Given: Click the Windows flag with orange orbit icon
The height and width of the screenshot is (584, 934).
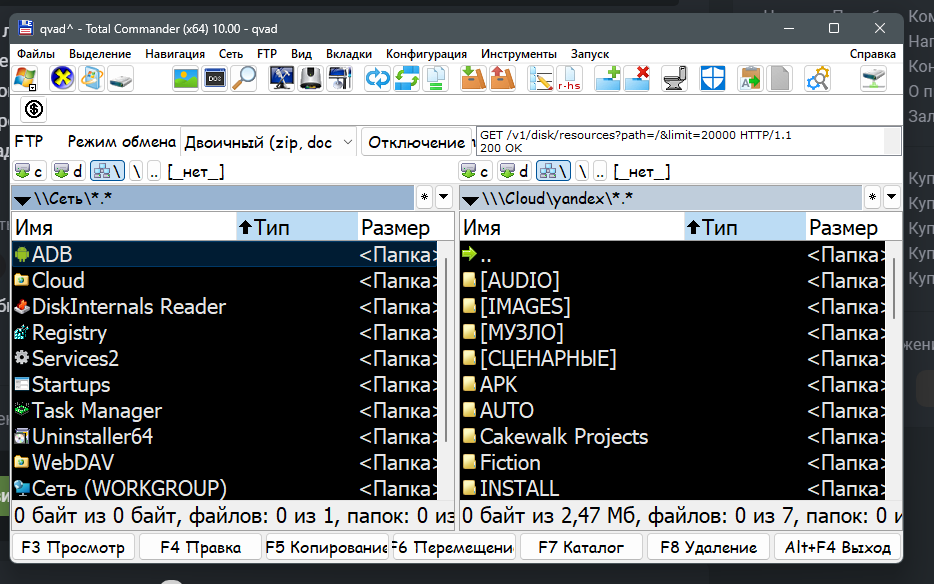Looking at the screenshot, I should coord(91,79).
